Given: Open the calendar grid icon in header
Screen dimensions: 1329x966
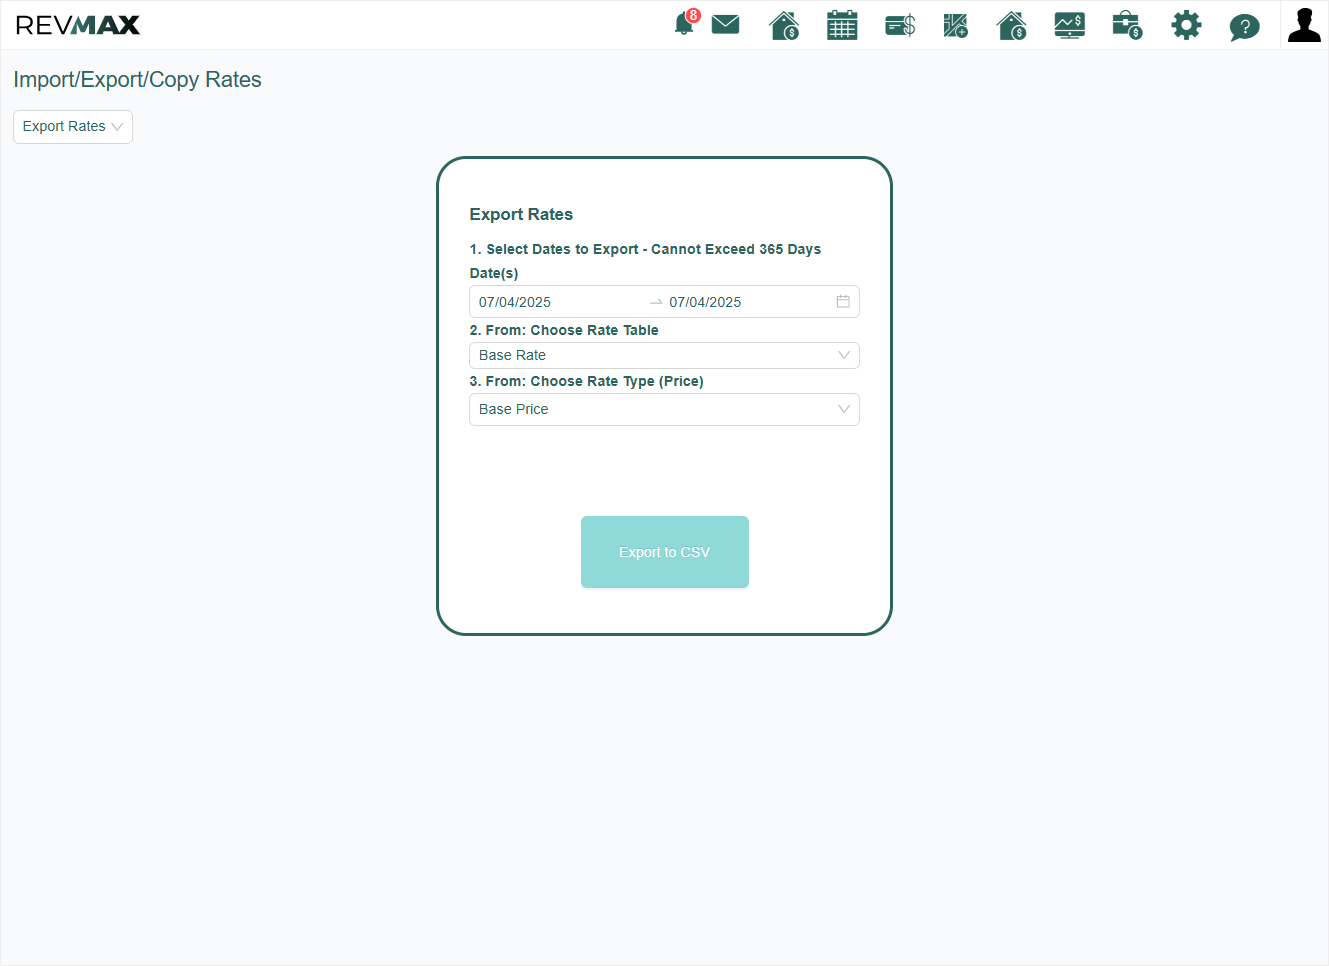Looking at the screenshot, I should pyautogui.click(x=842, y=25).
